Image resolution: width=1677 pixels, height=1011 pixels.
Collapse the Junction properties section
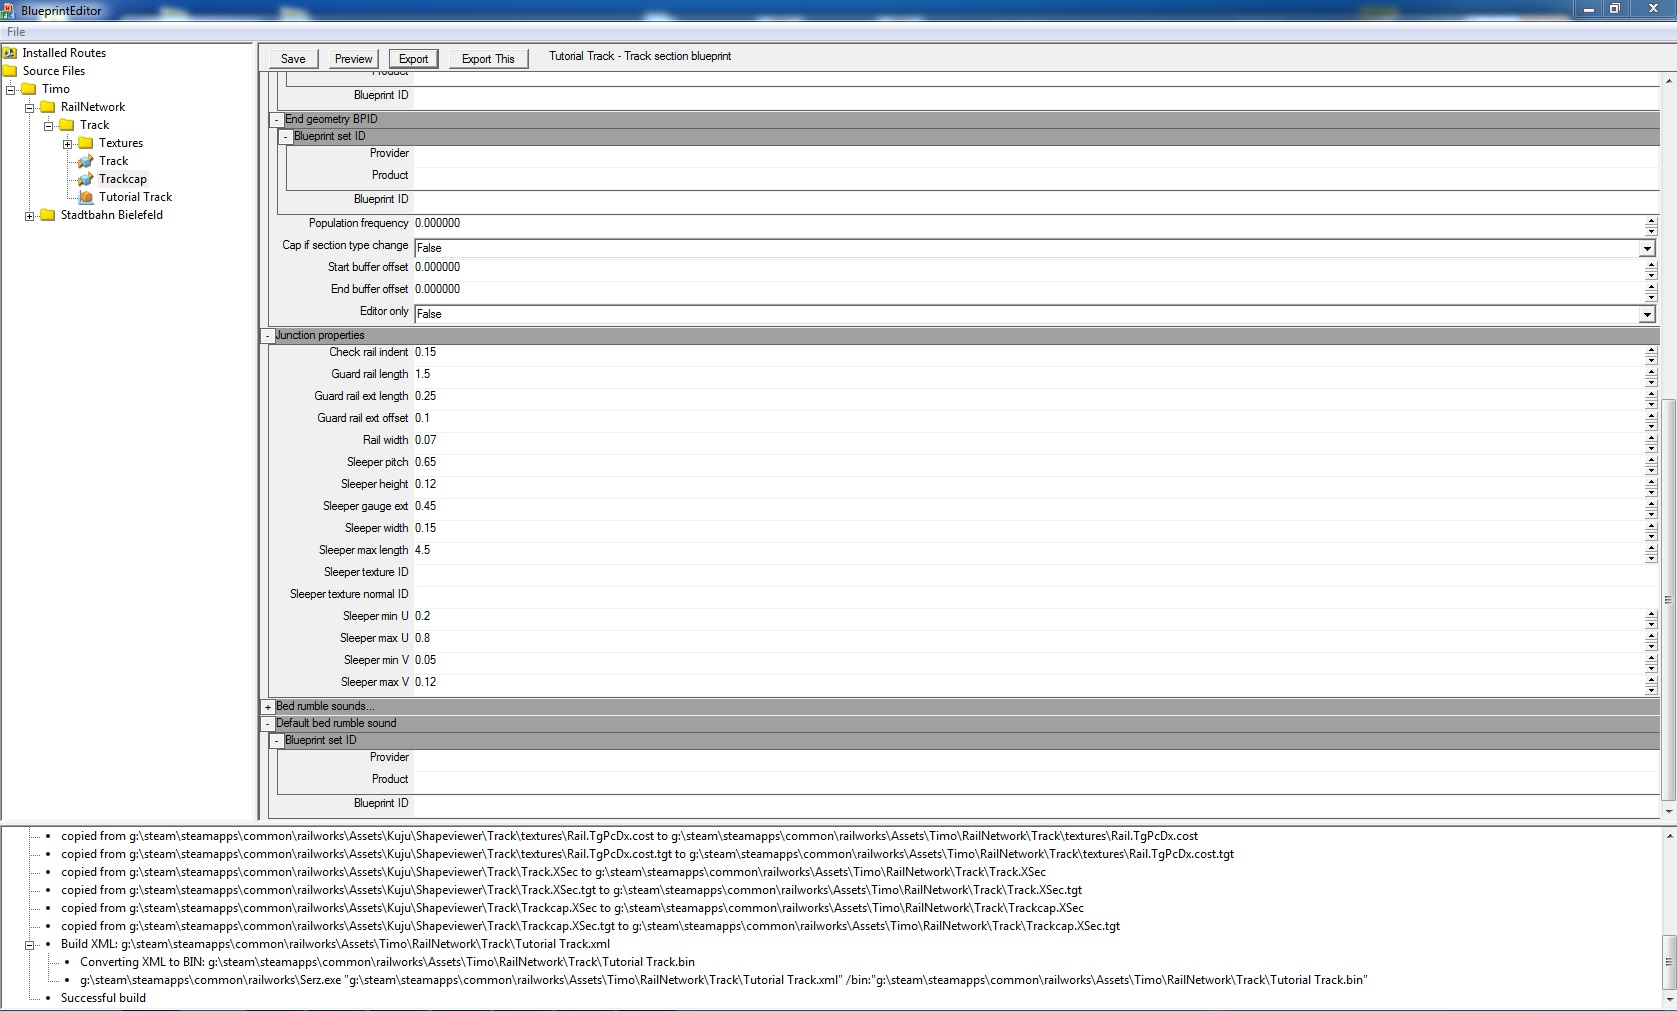[268, 336]
